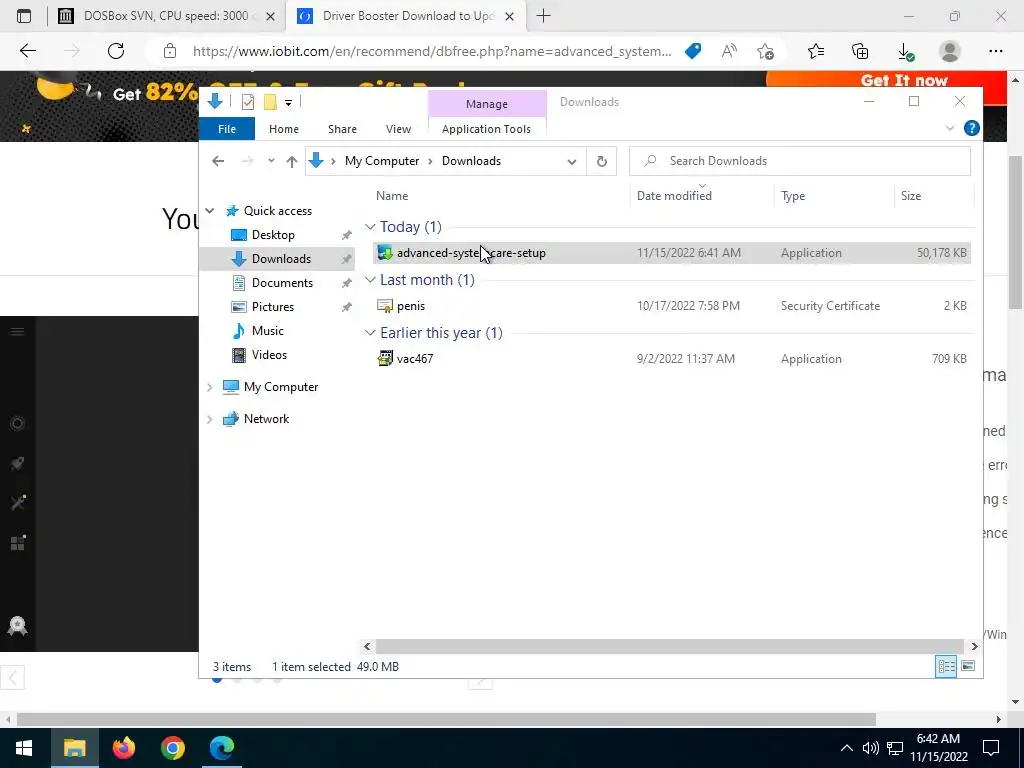The image size is (1024, 768).
Task: Open Edge Settings and more menu
Action: (x=995, y=51)
